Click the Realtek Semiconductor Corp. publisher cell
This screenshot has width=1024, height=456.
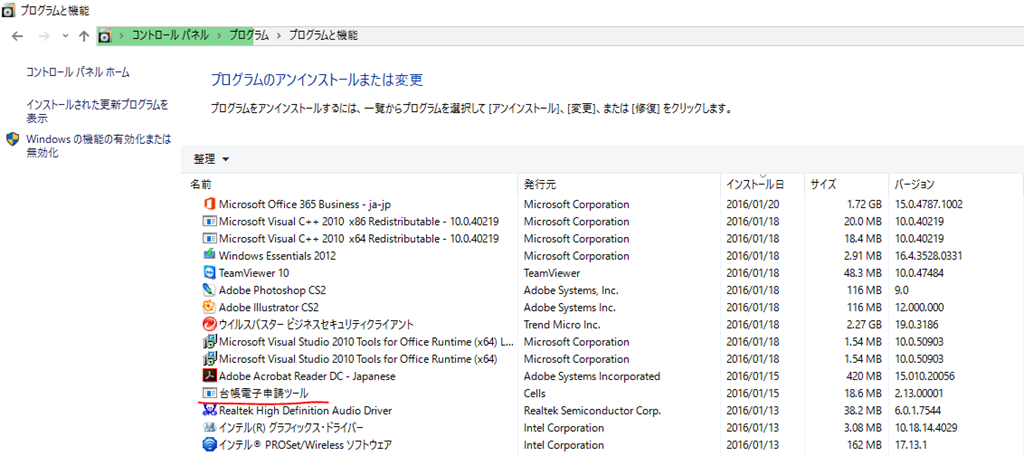pos(592,410)
